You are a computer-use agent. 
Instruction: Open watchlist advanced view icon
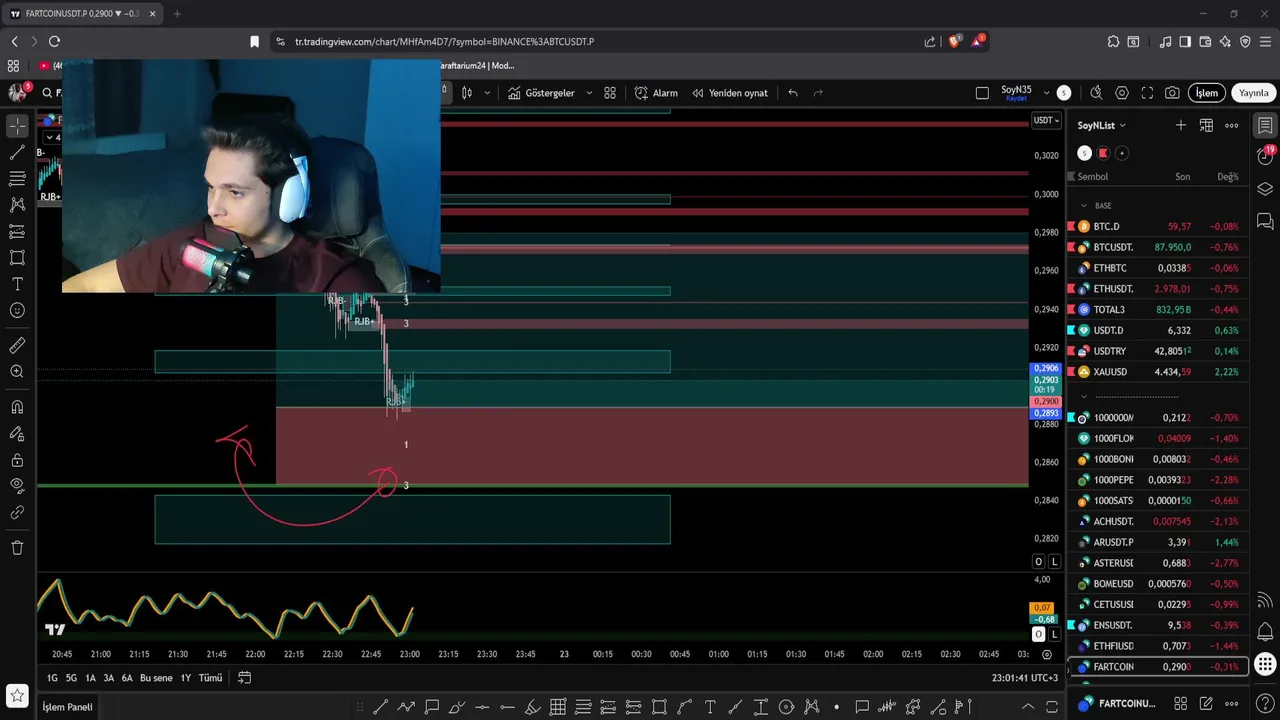coord(1206,125)
